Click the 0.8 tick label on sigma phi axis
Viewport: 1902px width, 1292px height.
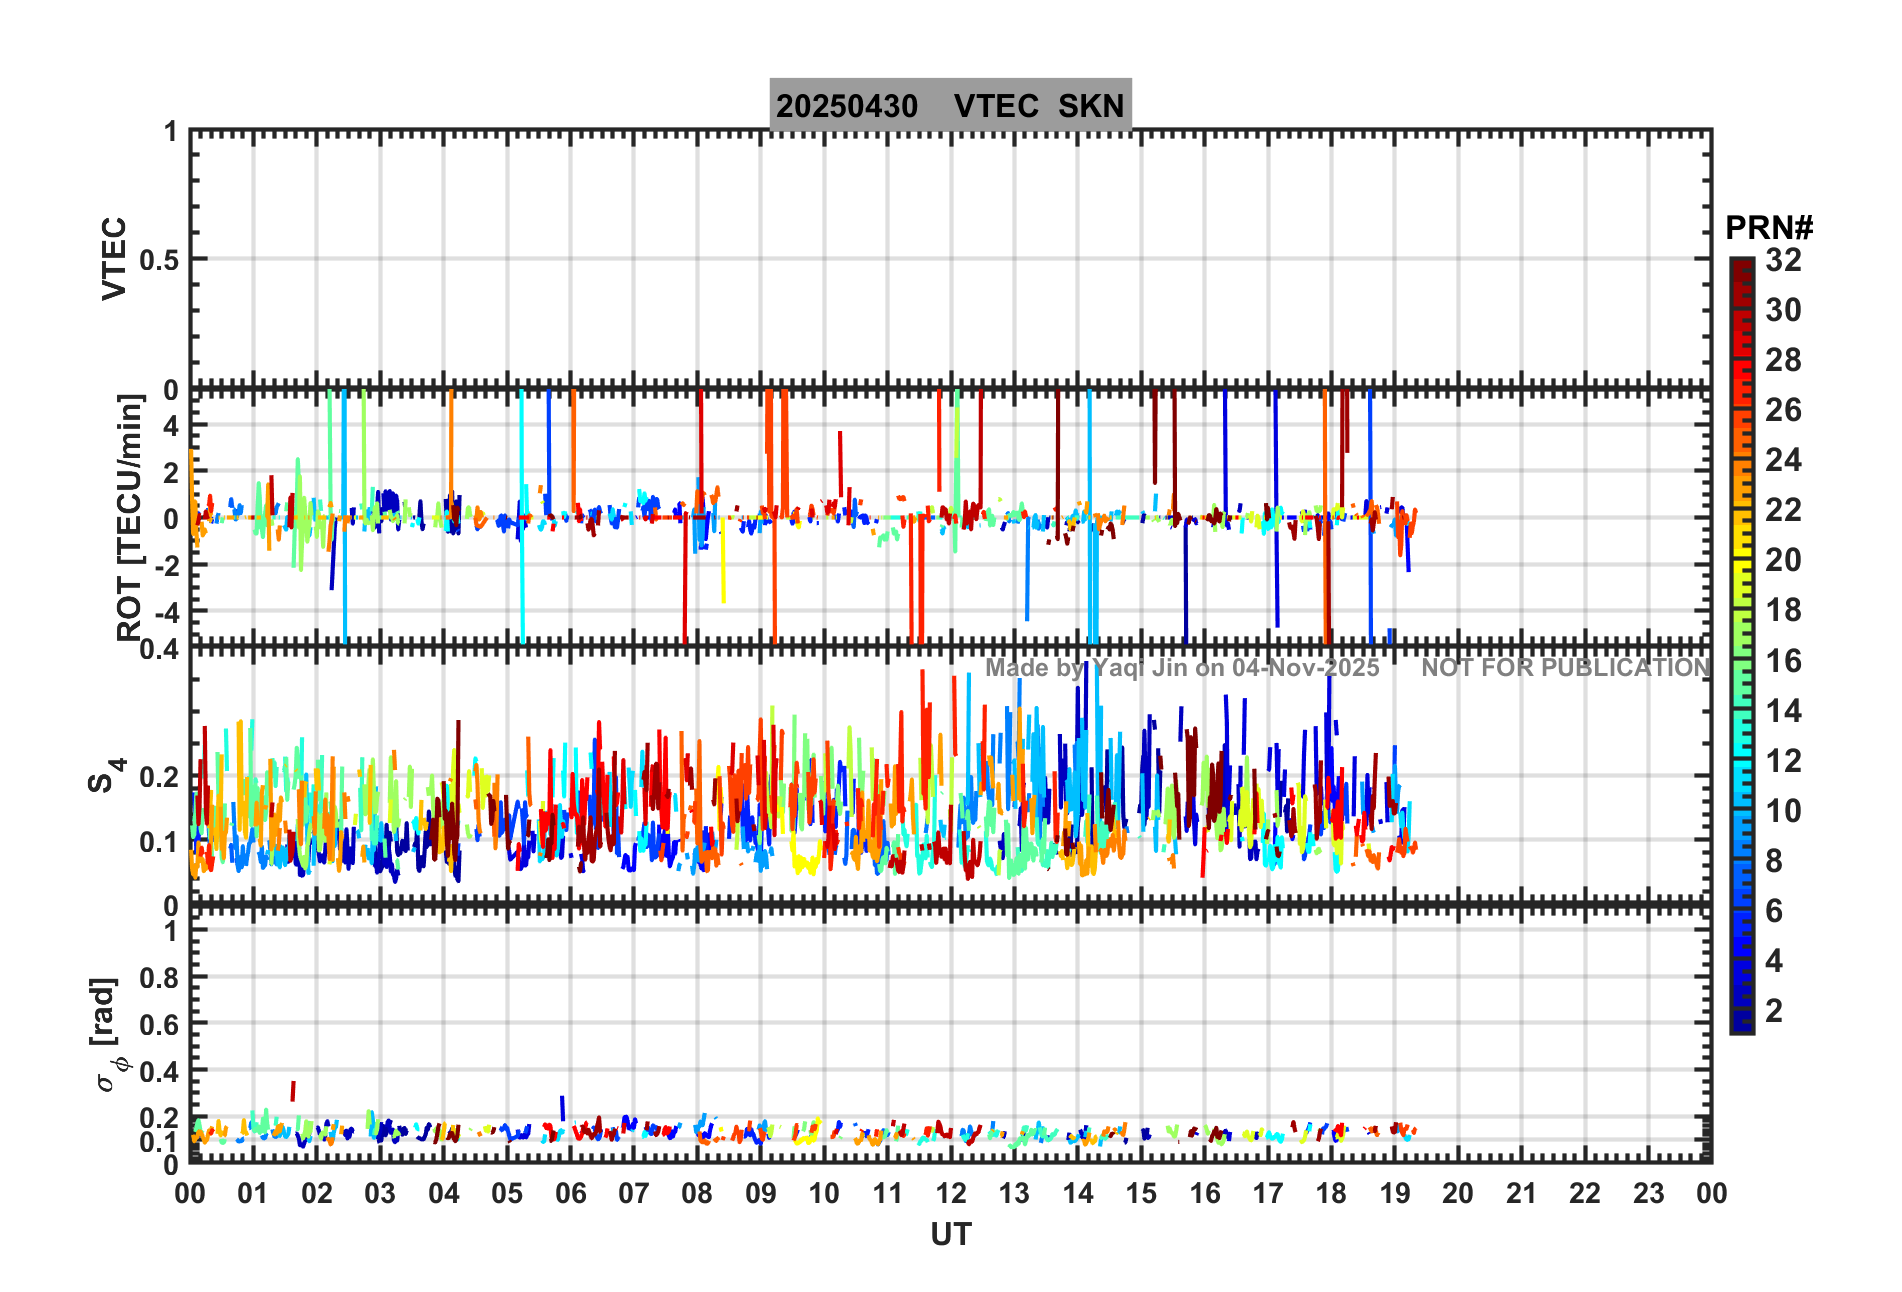159,978
